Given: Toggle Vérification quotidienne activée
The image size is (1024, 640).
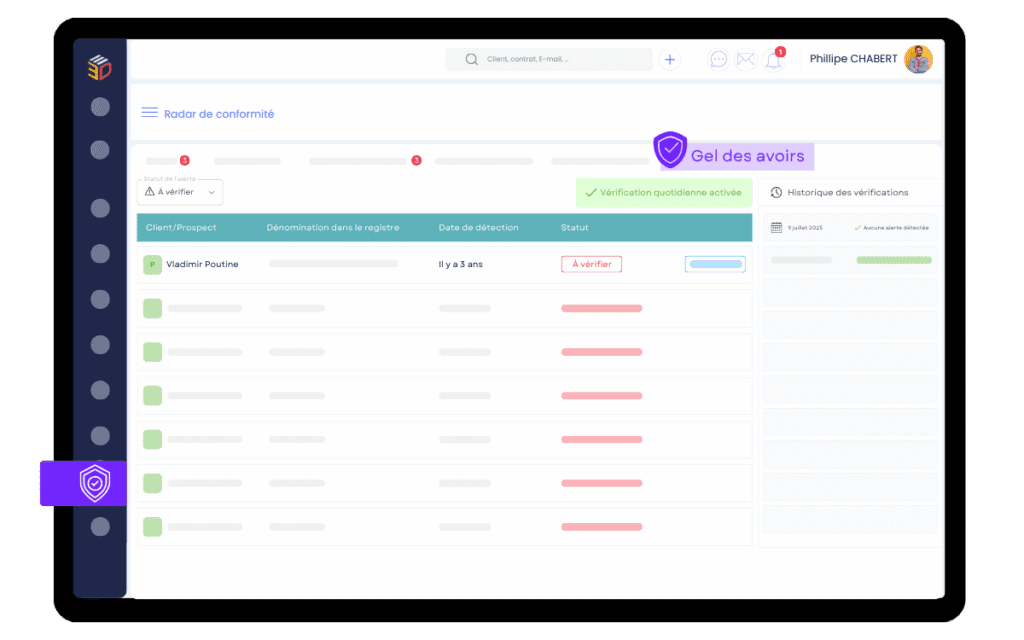Looking at the screenshot, I should point(663,192).
